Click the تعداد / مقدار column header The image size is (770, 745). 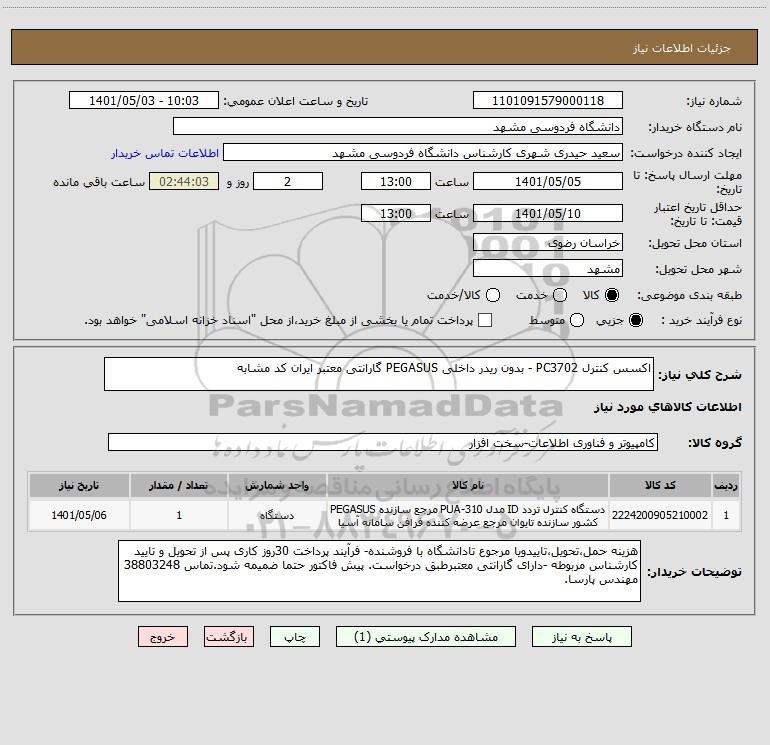click(179, 485)
